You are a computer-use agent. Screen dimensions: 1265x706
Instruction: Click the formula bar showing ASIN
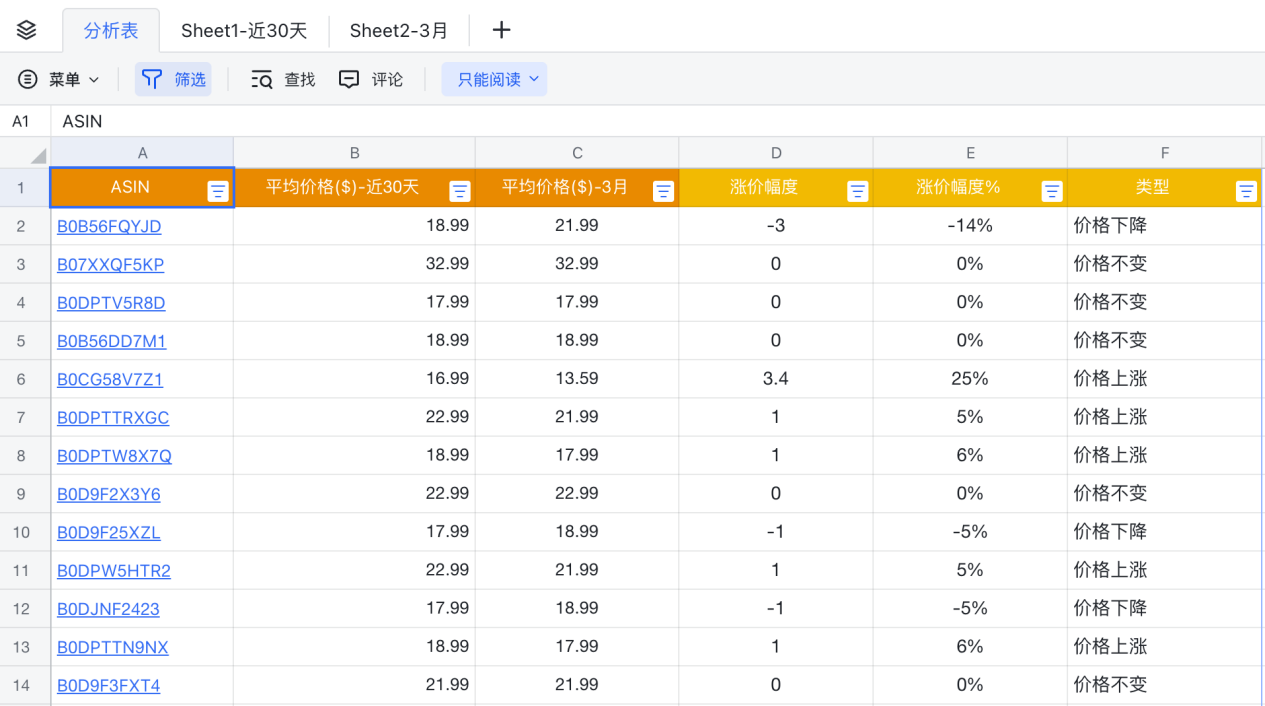(x=600, y=121)
